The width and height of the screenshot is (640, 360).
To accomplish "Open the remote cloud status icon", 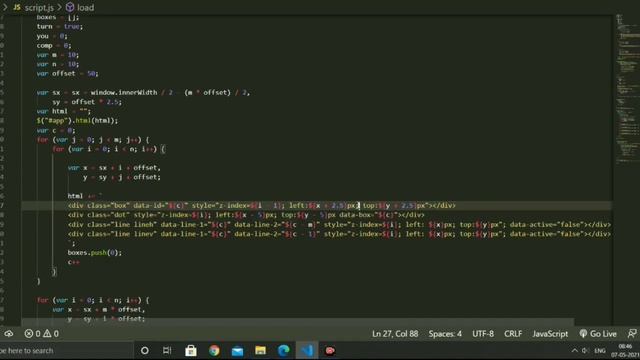I will point(9,334).
